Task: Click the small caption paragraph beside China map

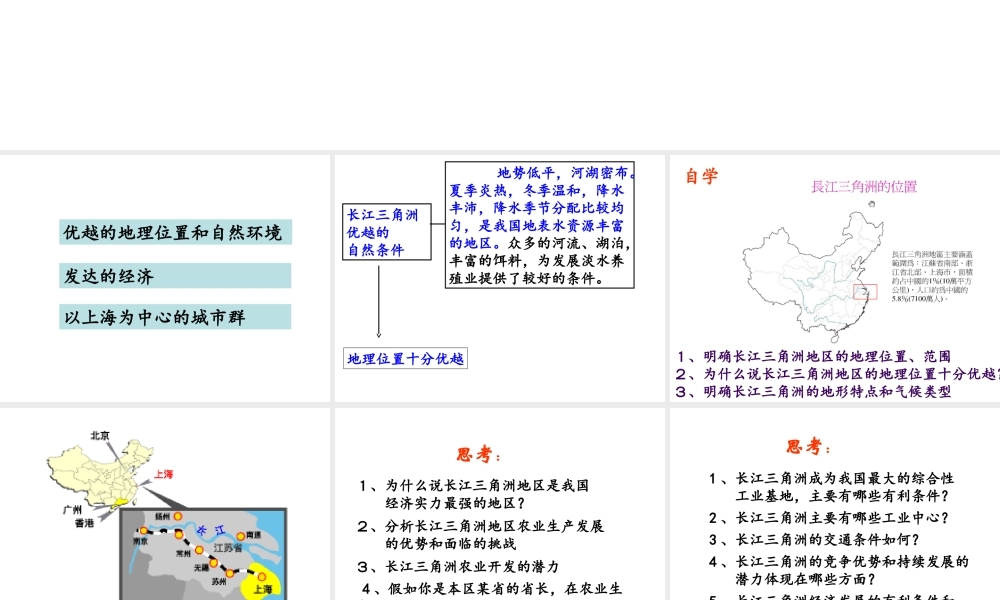Action: tap(932, 276)
